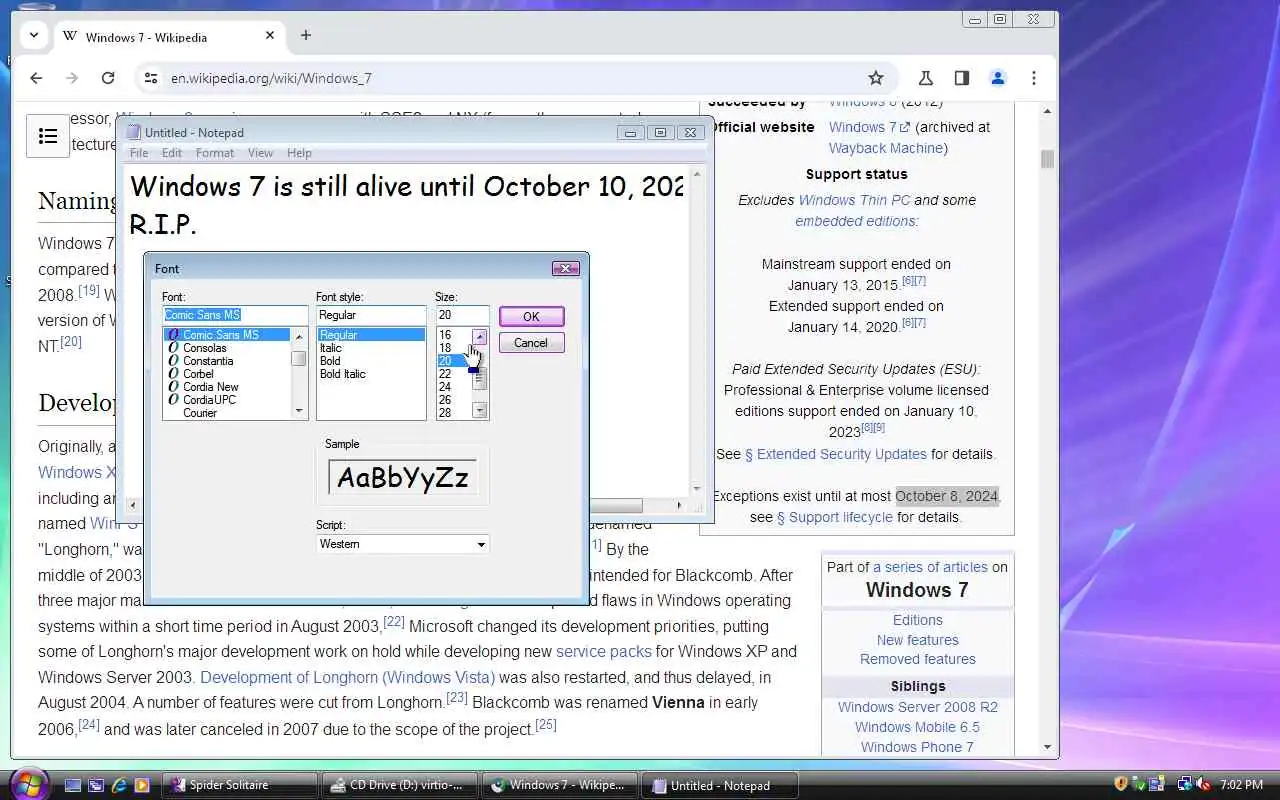Screen dimensions: 1280x800
Task: Open Windows Server 2008 R2 sibling link
Action: pyautogui.click(x=918, y=707)
